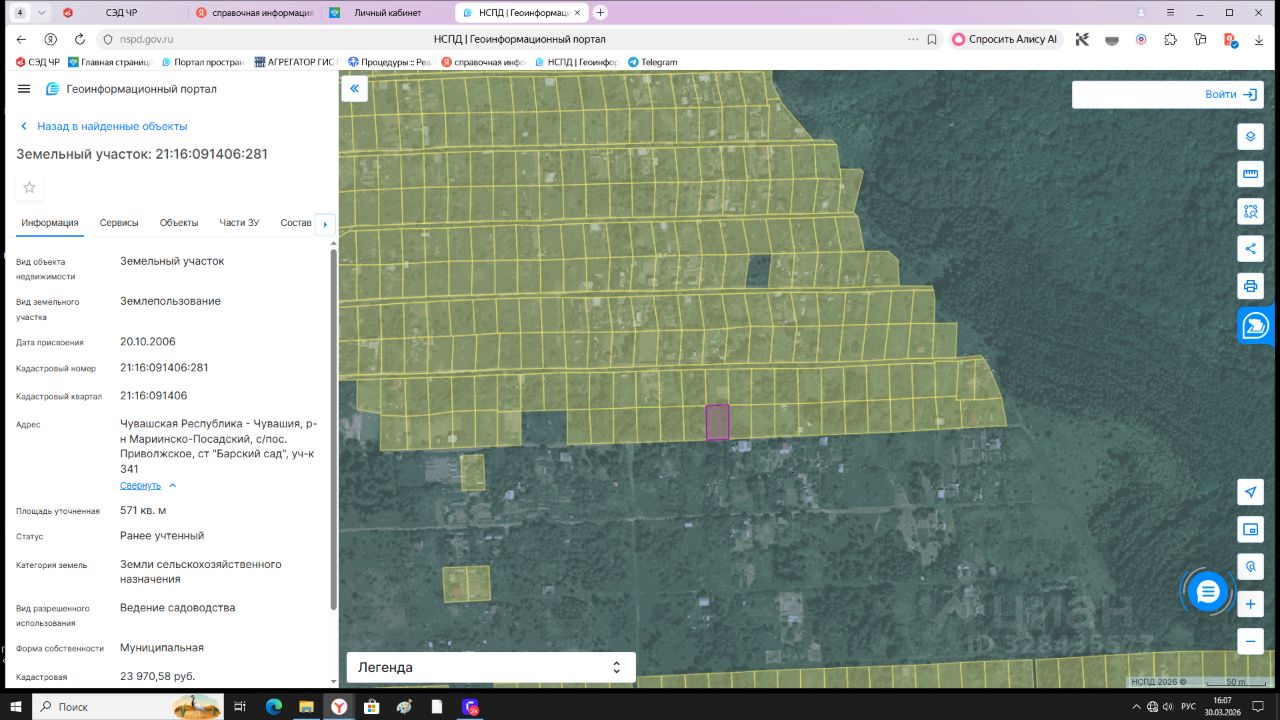The height and width of the screenshot is (720, 1280).
Task: Click the Войти login button
Action: (x=1230, y=95)
